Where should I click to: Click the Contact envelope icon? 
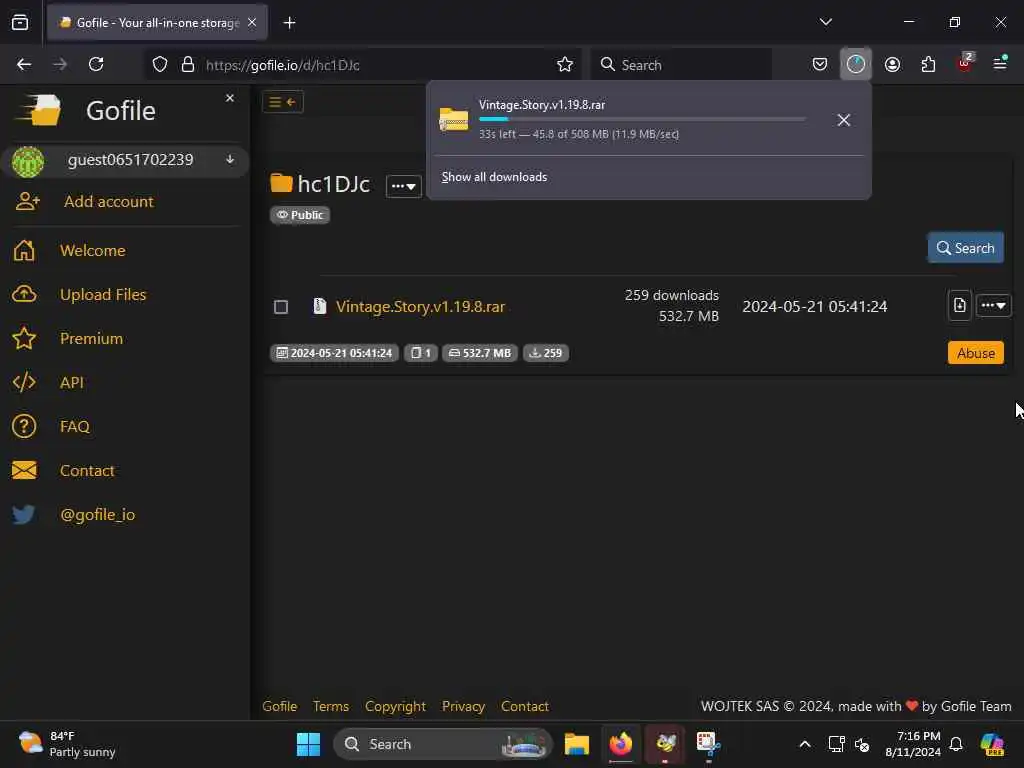coord(24,470)
